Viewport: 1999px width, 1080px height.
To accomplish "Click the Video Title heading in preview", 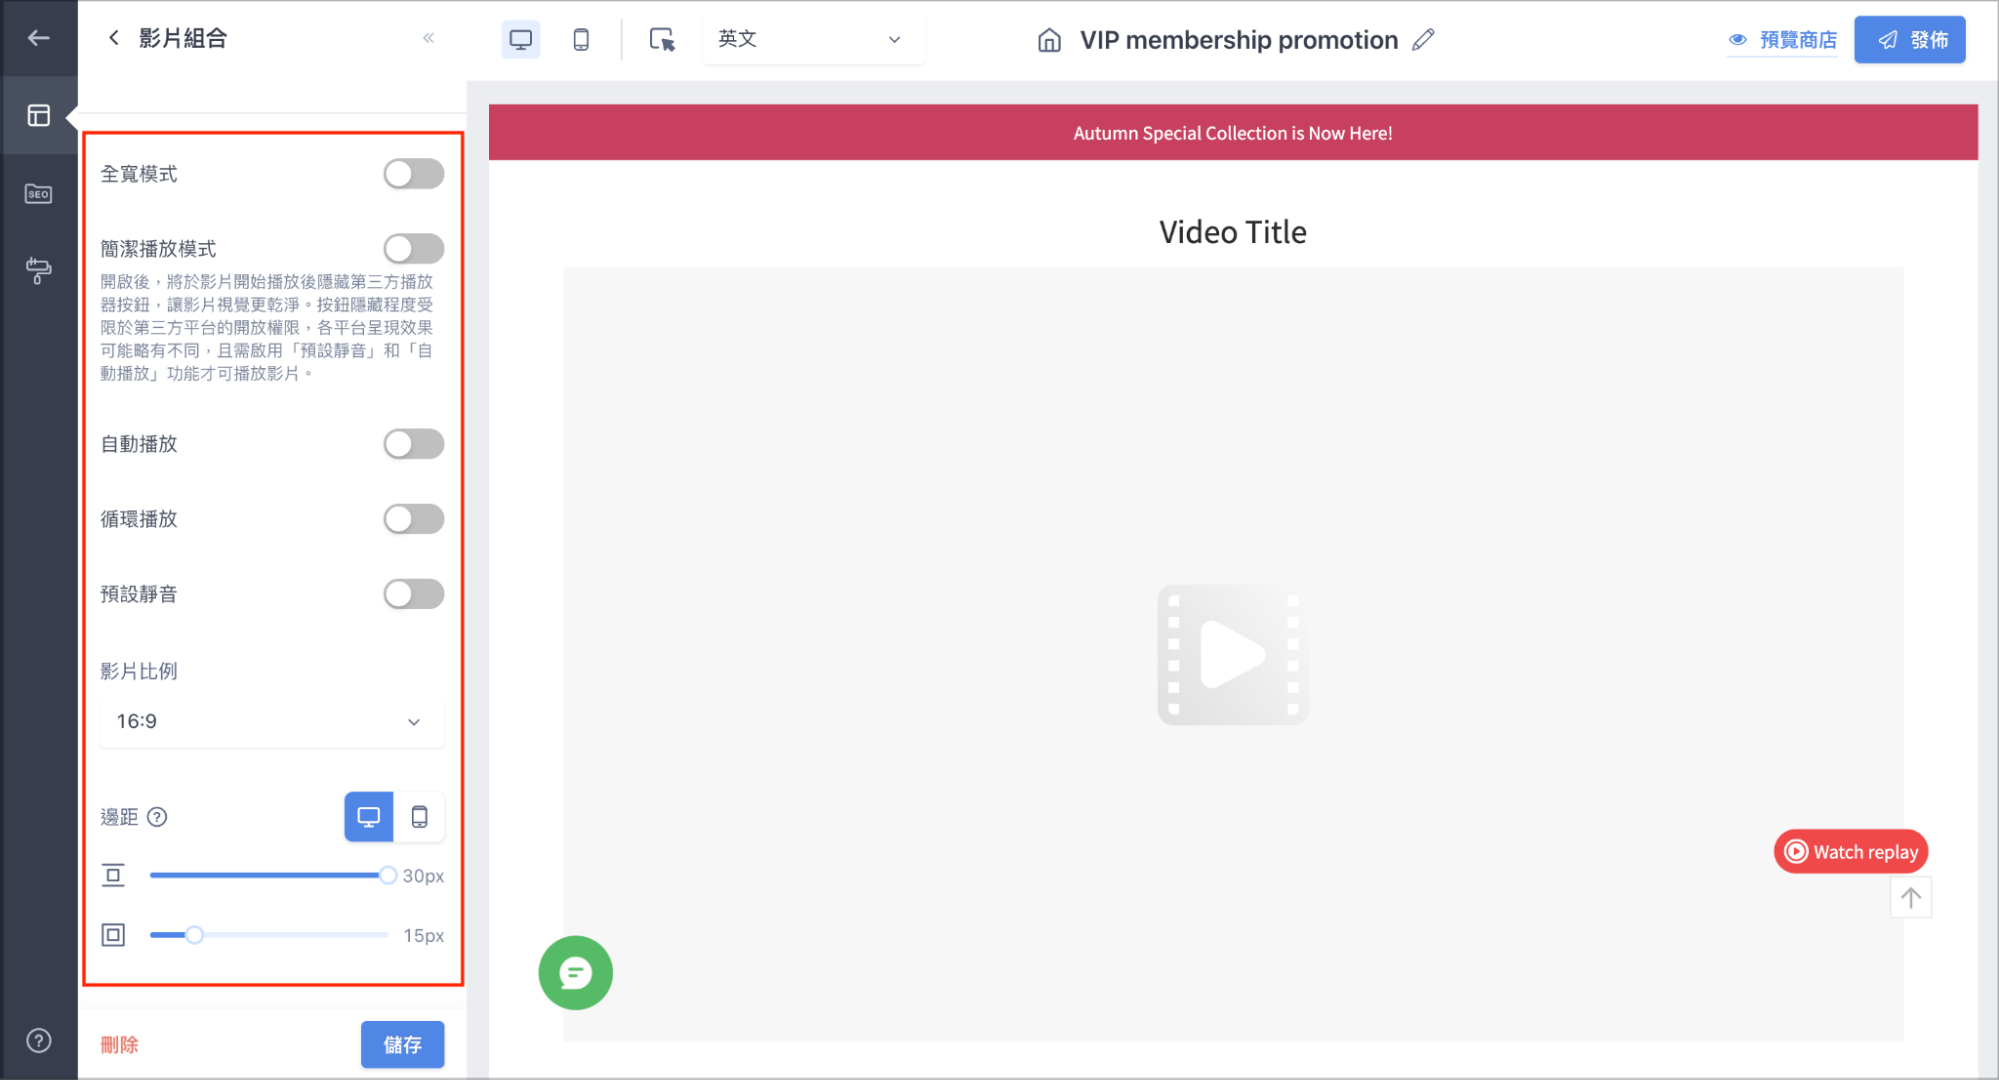I will click(1232, 232).
